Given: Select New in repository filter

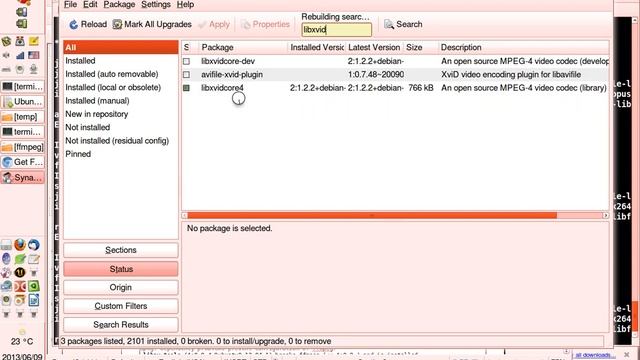Looking at the screenshot, I should (121, 114).
